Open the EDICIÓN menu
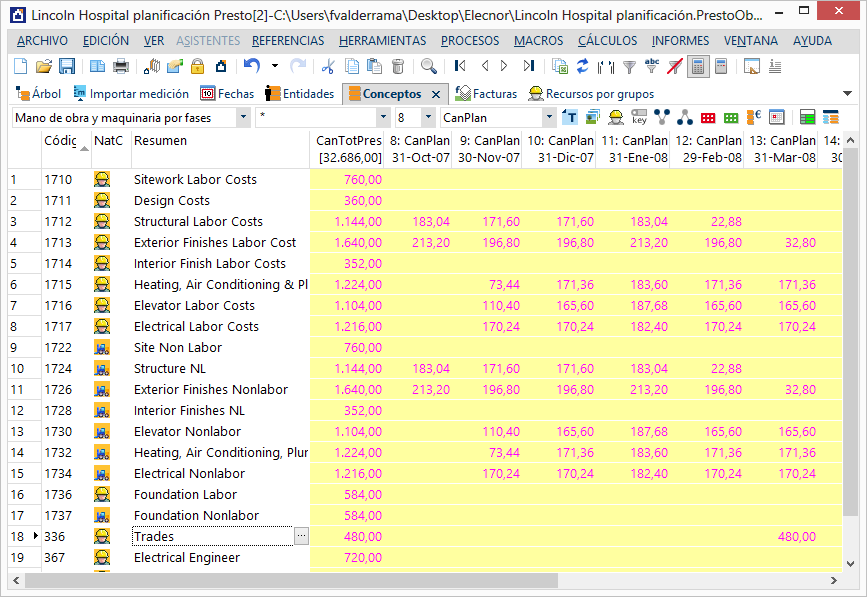 [x=106, y=41]
